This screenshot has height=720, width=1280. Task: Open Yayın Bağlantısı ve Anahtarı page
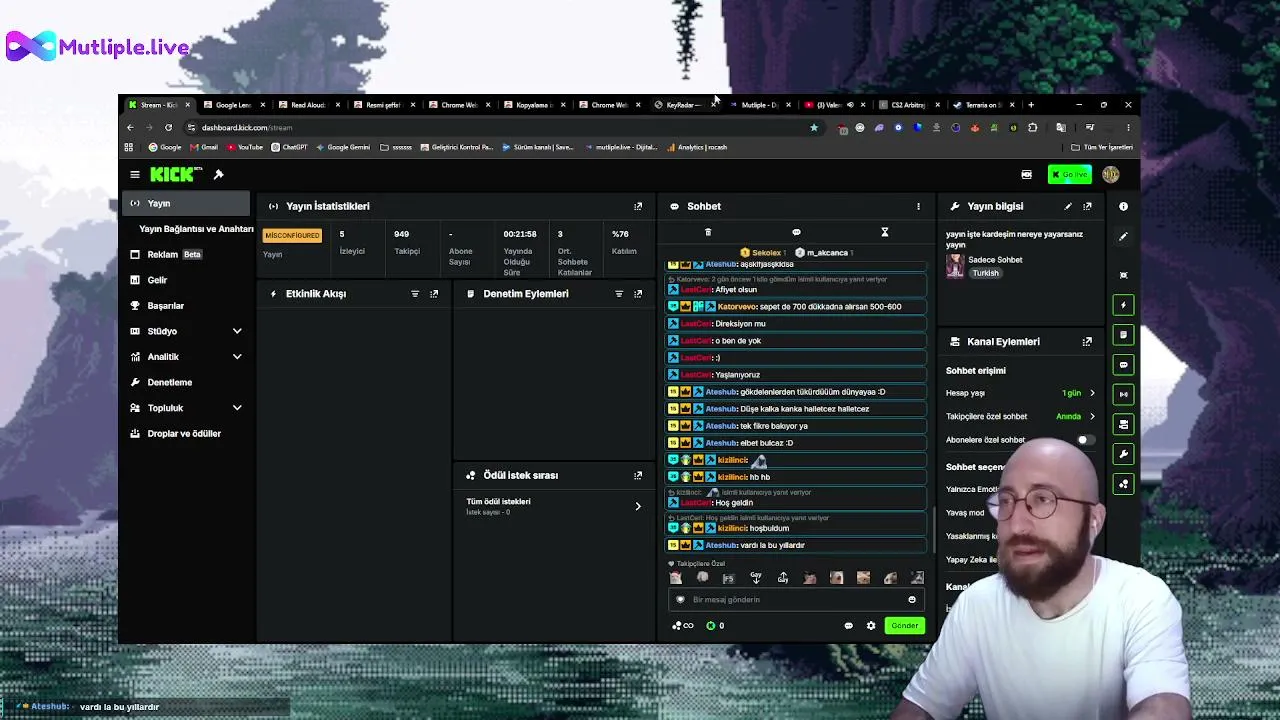(196, 229)
